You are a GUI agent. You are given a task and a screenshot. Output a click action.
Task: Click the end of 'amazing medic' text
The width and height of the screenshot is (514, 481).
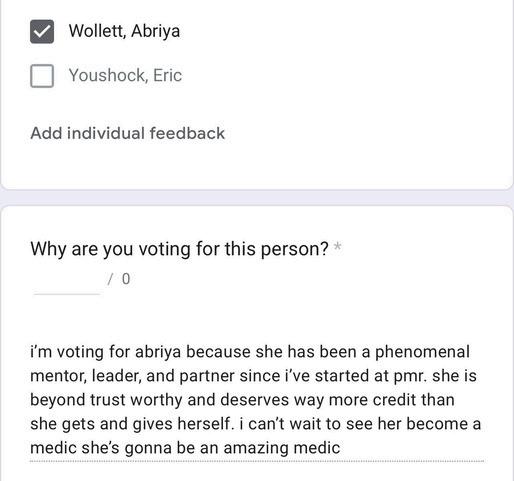(x=339, y=448)
